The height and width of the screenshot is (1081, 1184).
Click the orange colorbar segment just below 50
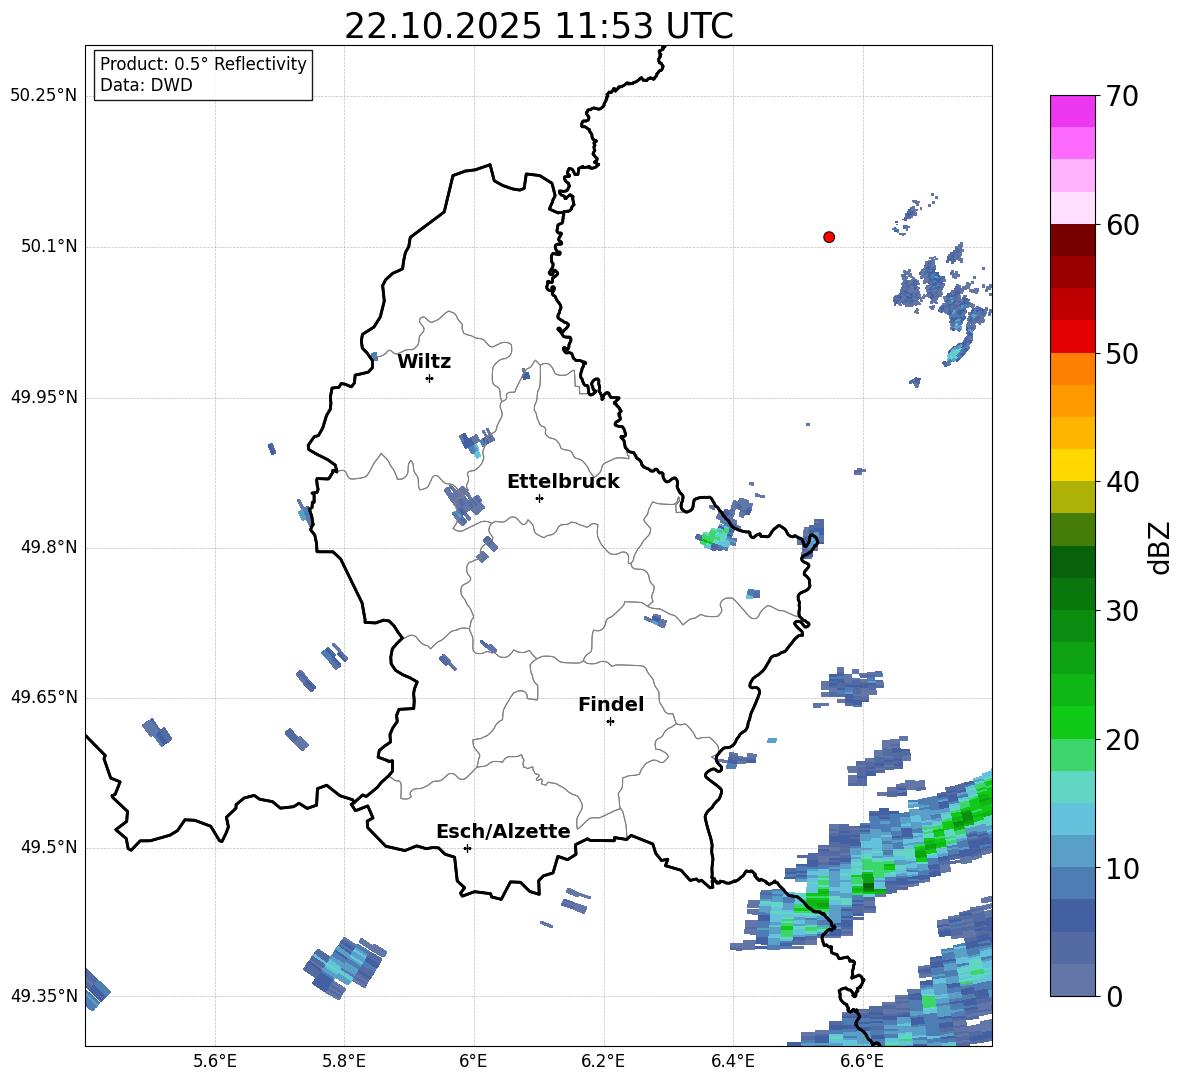tap(1072, 368)
